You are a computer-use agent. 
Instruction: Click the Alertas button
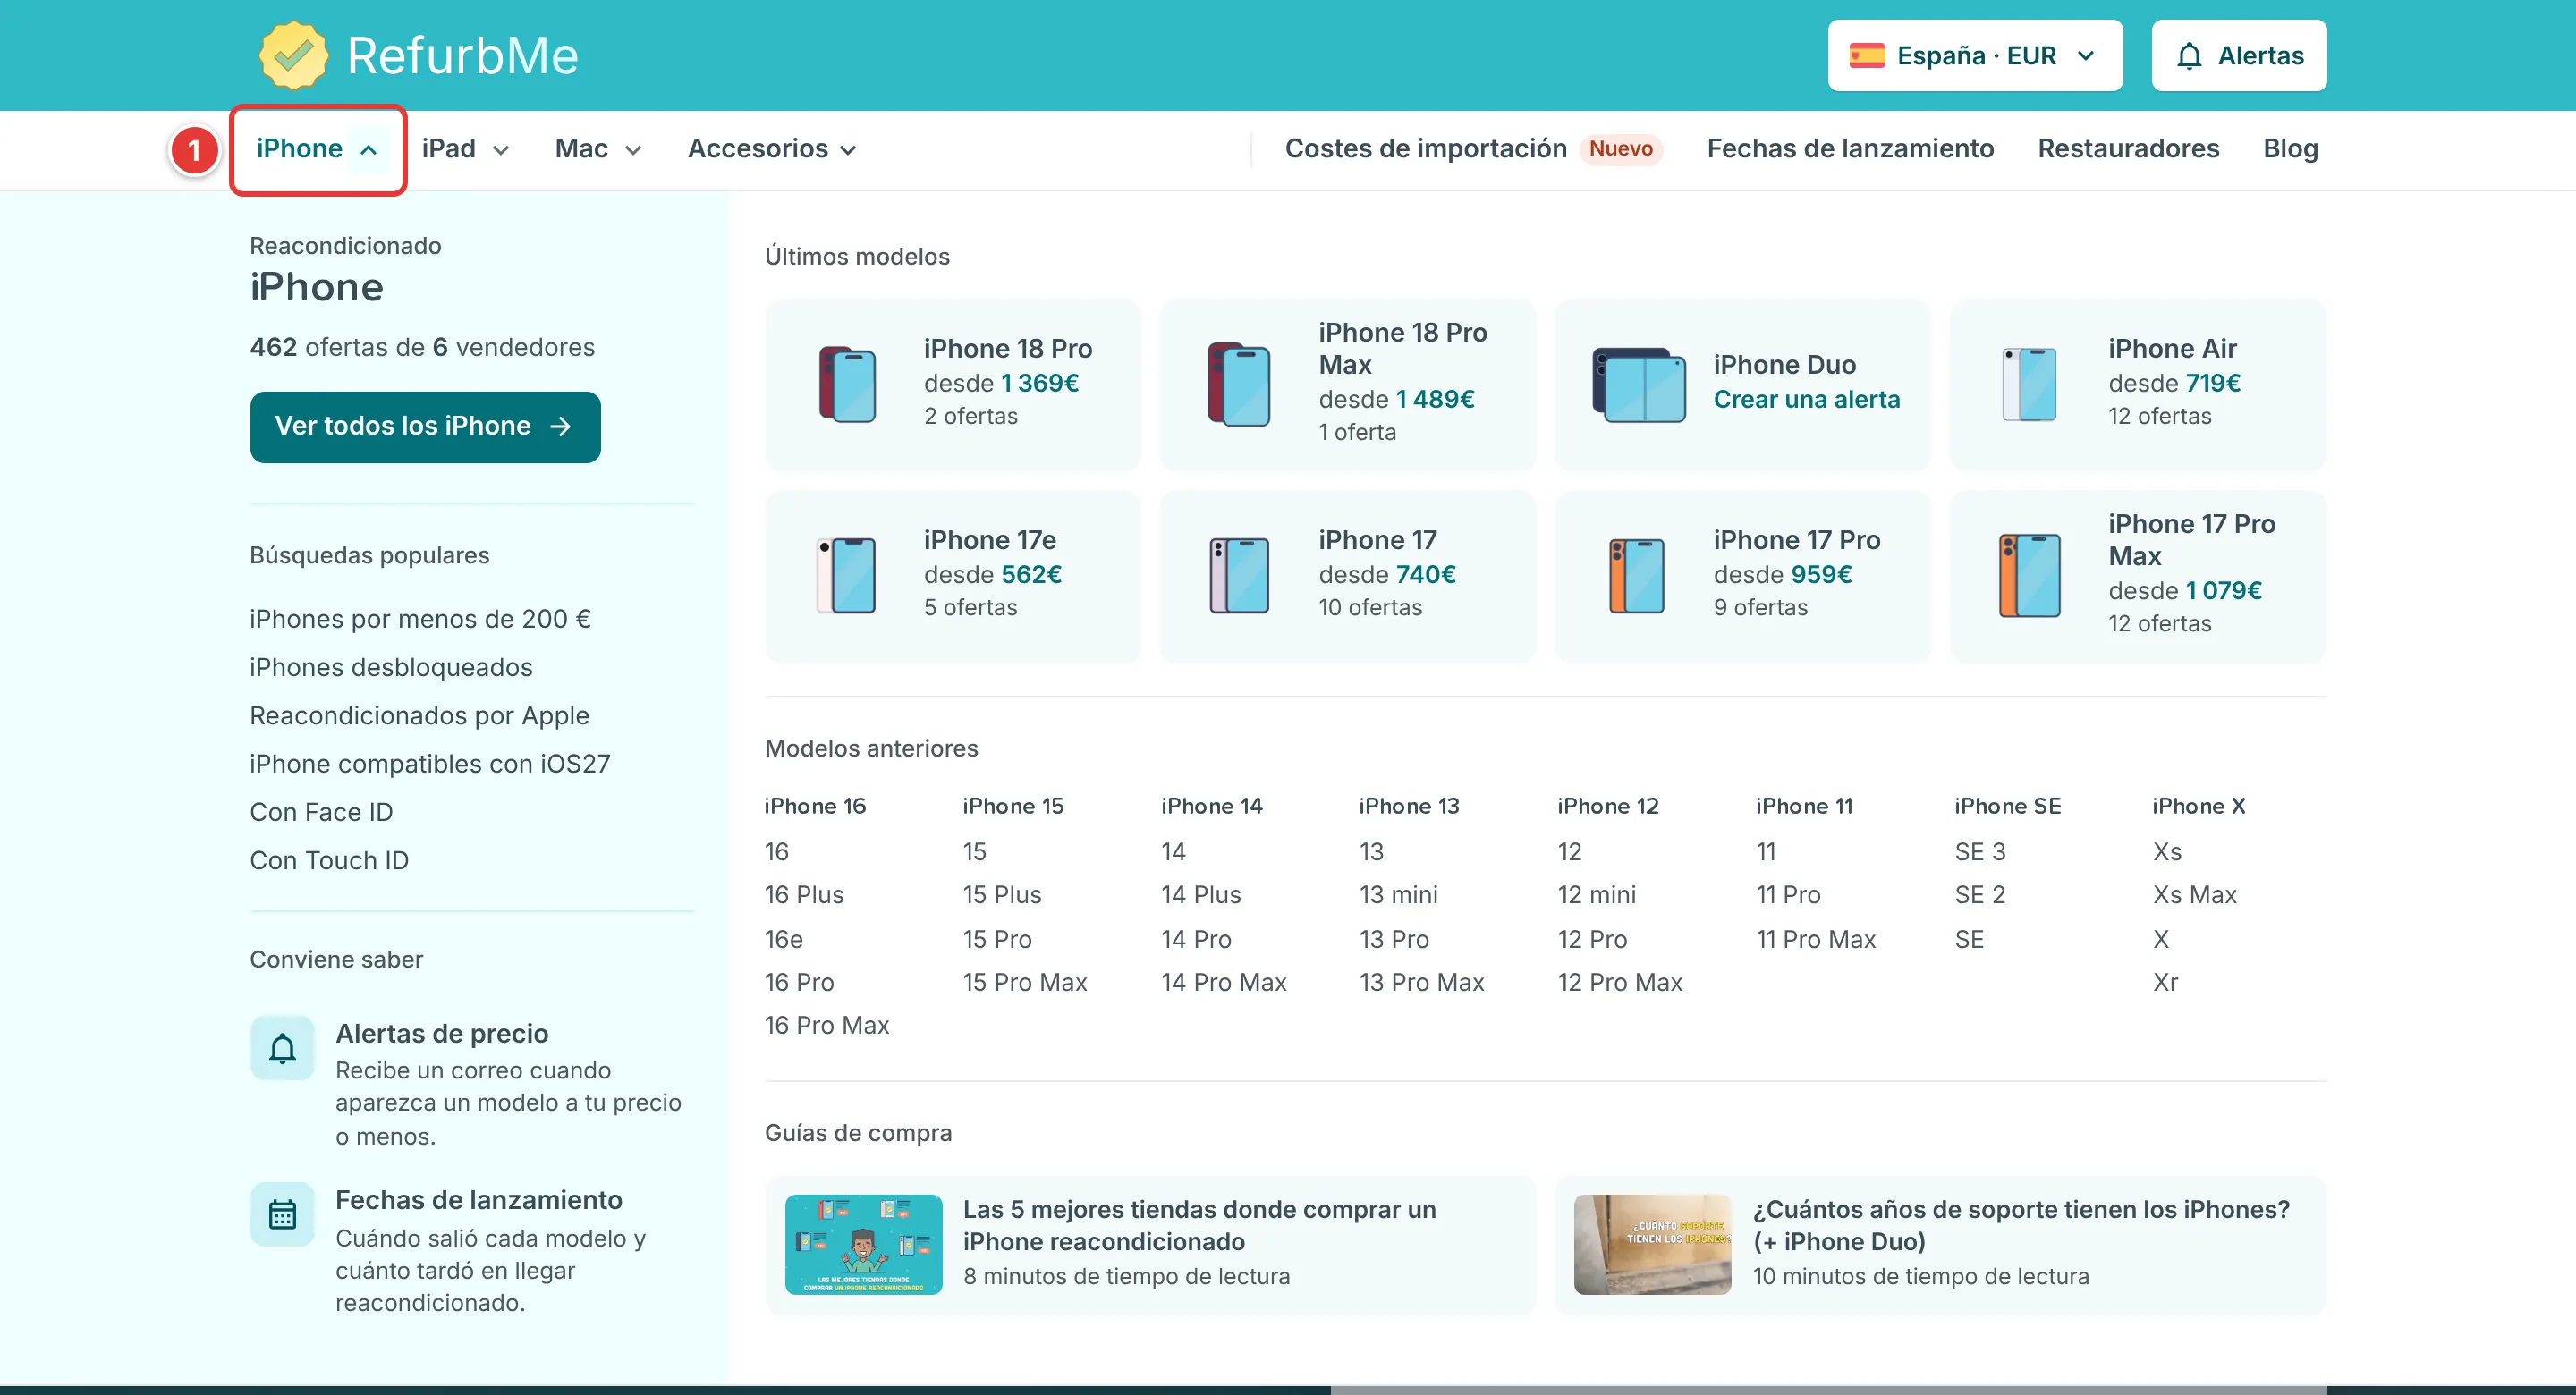[x=2238, y=55]
